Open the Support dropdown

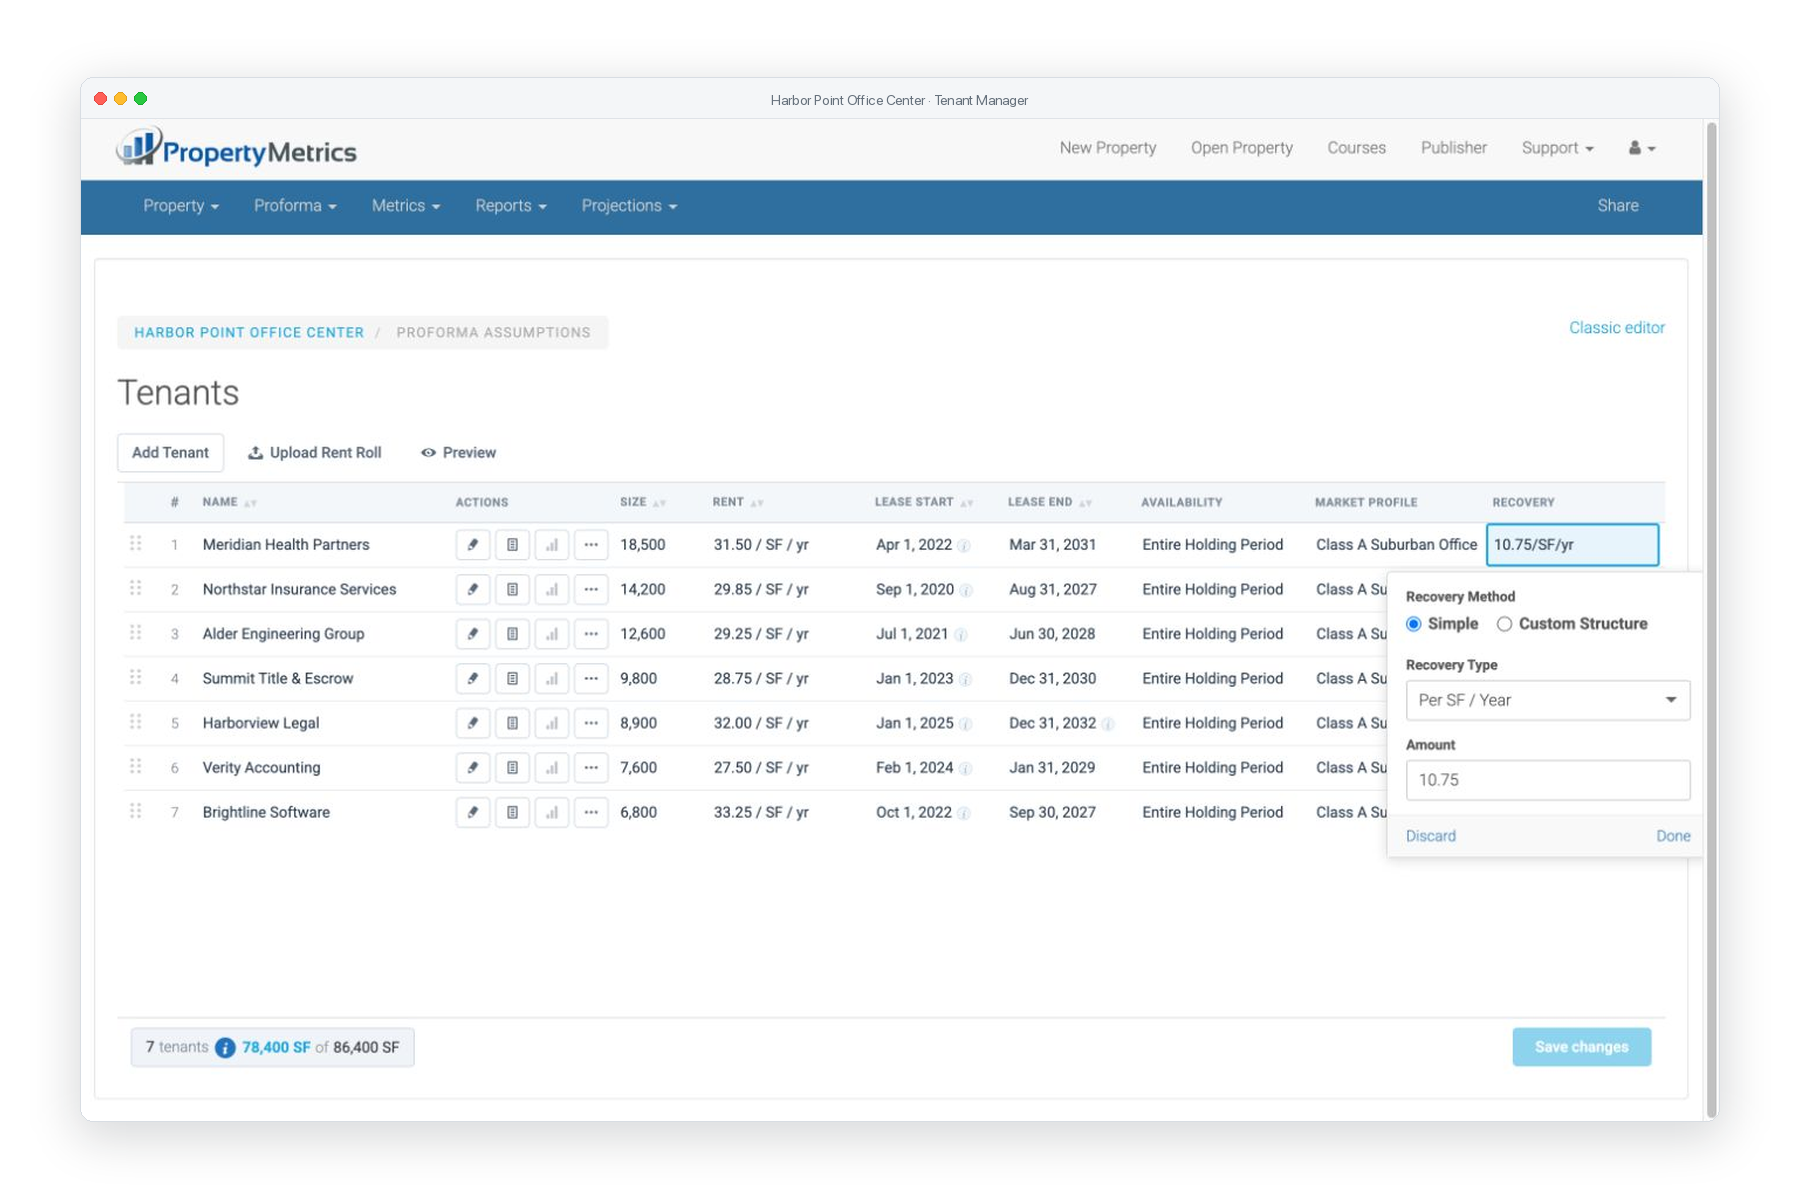click(1557, 148)
